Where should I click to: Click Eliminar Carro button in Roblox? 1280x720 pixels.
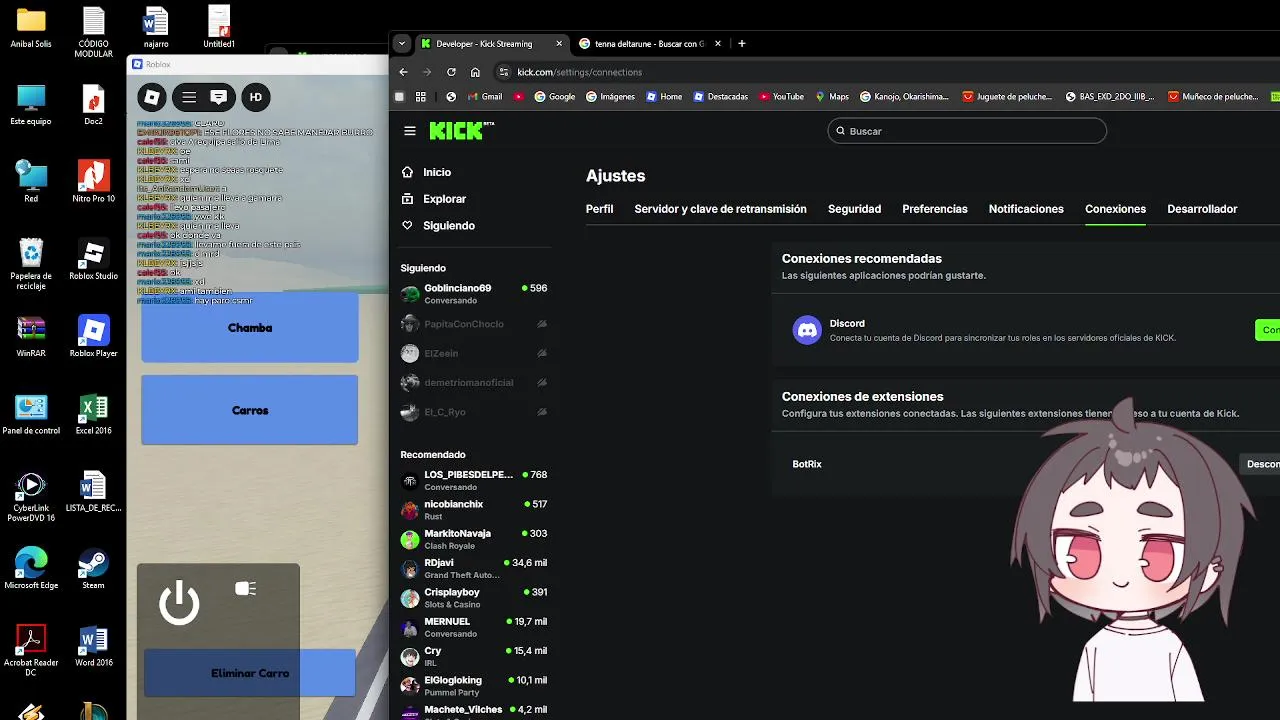click(x=250, y=673)
